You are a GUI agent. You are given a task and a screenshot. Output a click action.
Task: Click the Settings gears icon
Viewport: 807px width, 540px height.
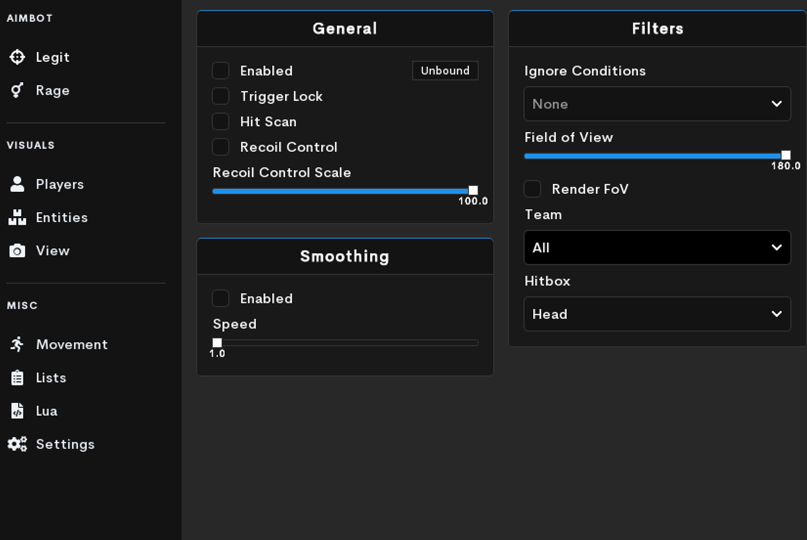pos(17,444)
